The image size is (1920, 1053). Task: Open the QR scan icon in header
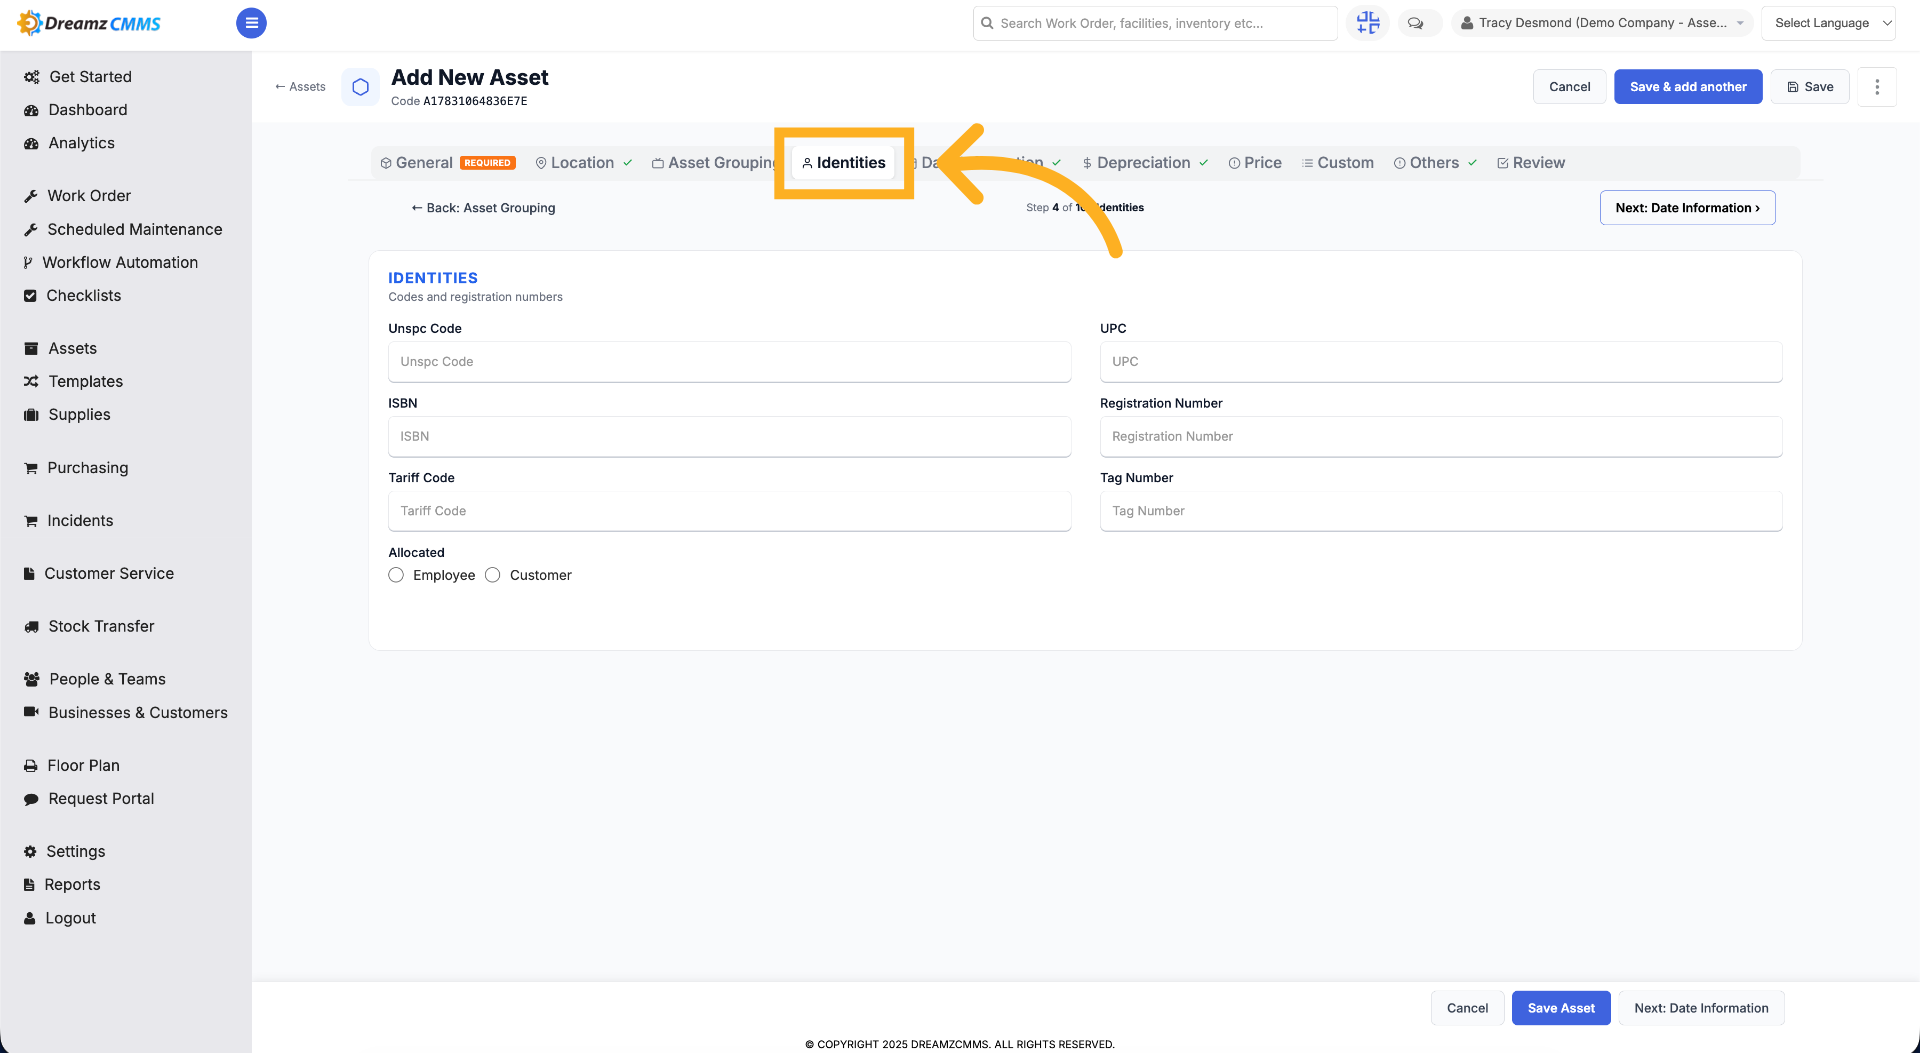pos(1368,23)
